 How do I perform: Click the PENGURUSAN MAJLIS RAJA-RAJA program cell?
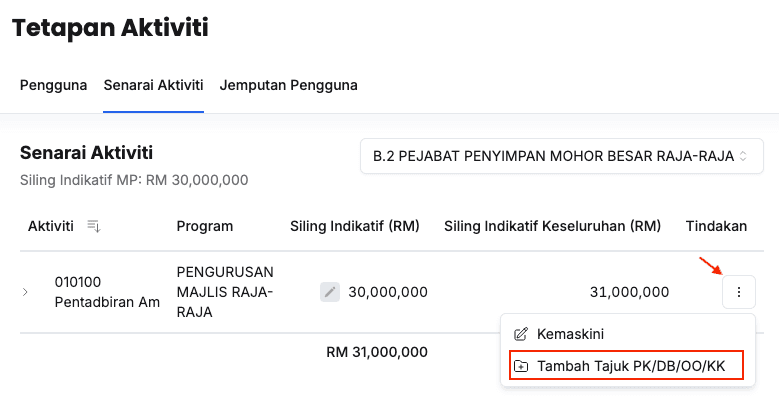click(x=225, y=292)
